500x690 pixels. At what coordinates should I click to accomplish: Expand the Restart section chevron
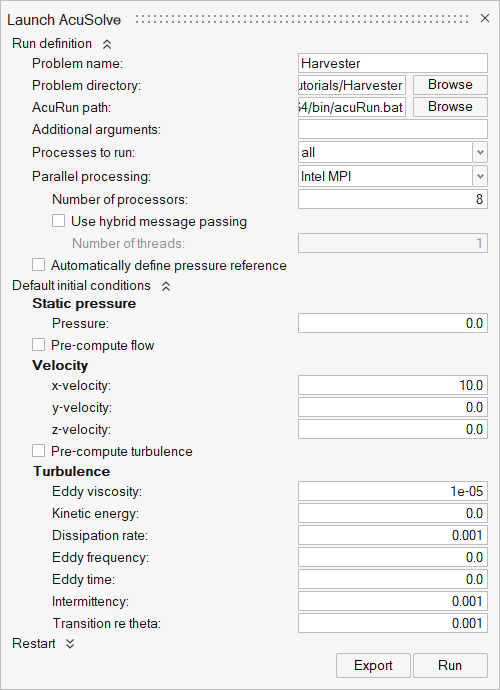click(x=70, y=644)
